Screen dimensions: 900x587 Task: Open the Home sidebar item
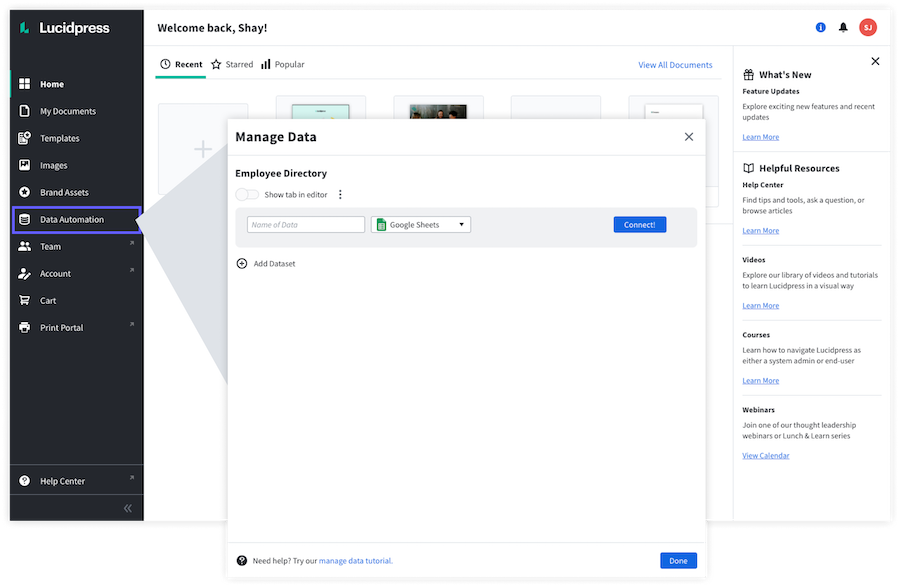76,84
